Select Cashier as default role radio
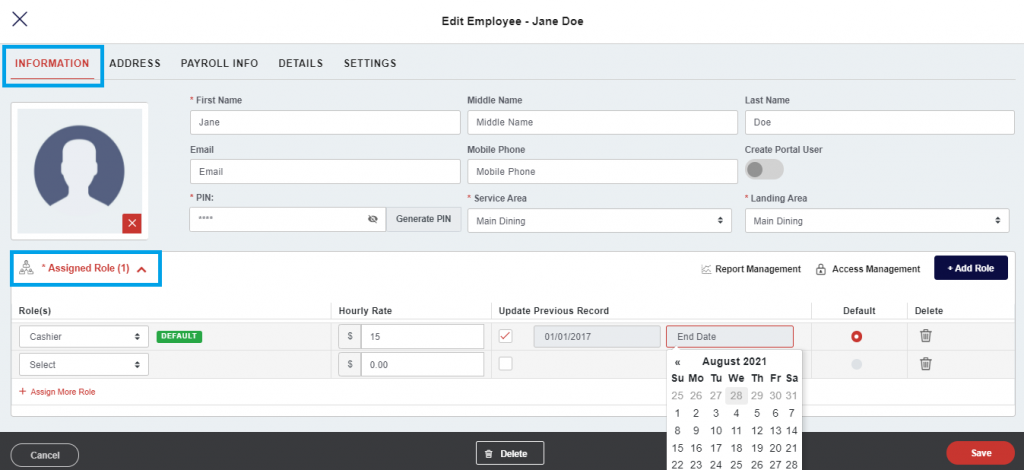This screenshot has width=1024, height=470. pos(857,337)
